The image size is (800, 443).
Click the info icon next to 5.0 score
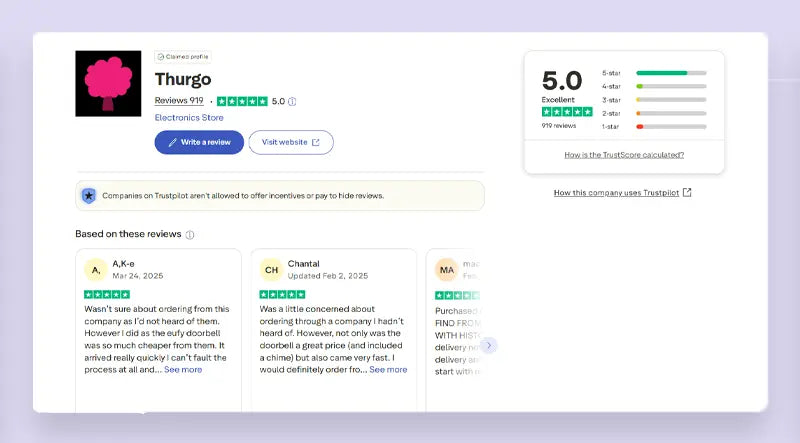tap(292, 101)
